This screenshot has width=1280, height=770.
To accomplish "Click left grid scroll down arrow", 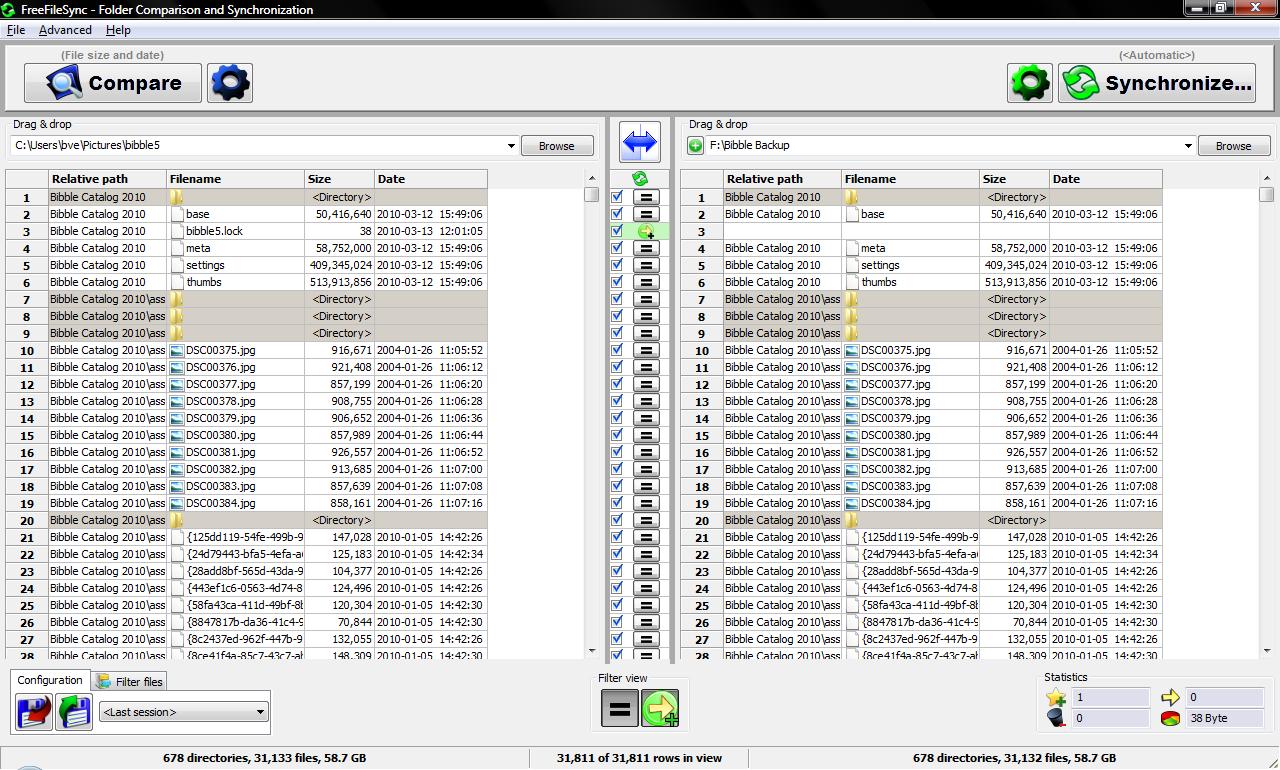I will click(592, 651).
